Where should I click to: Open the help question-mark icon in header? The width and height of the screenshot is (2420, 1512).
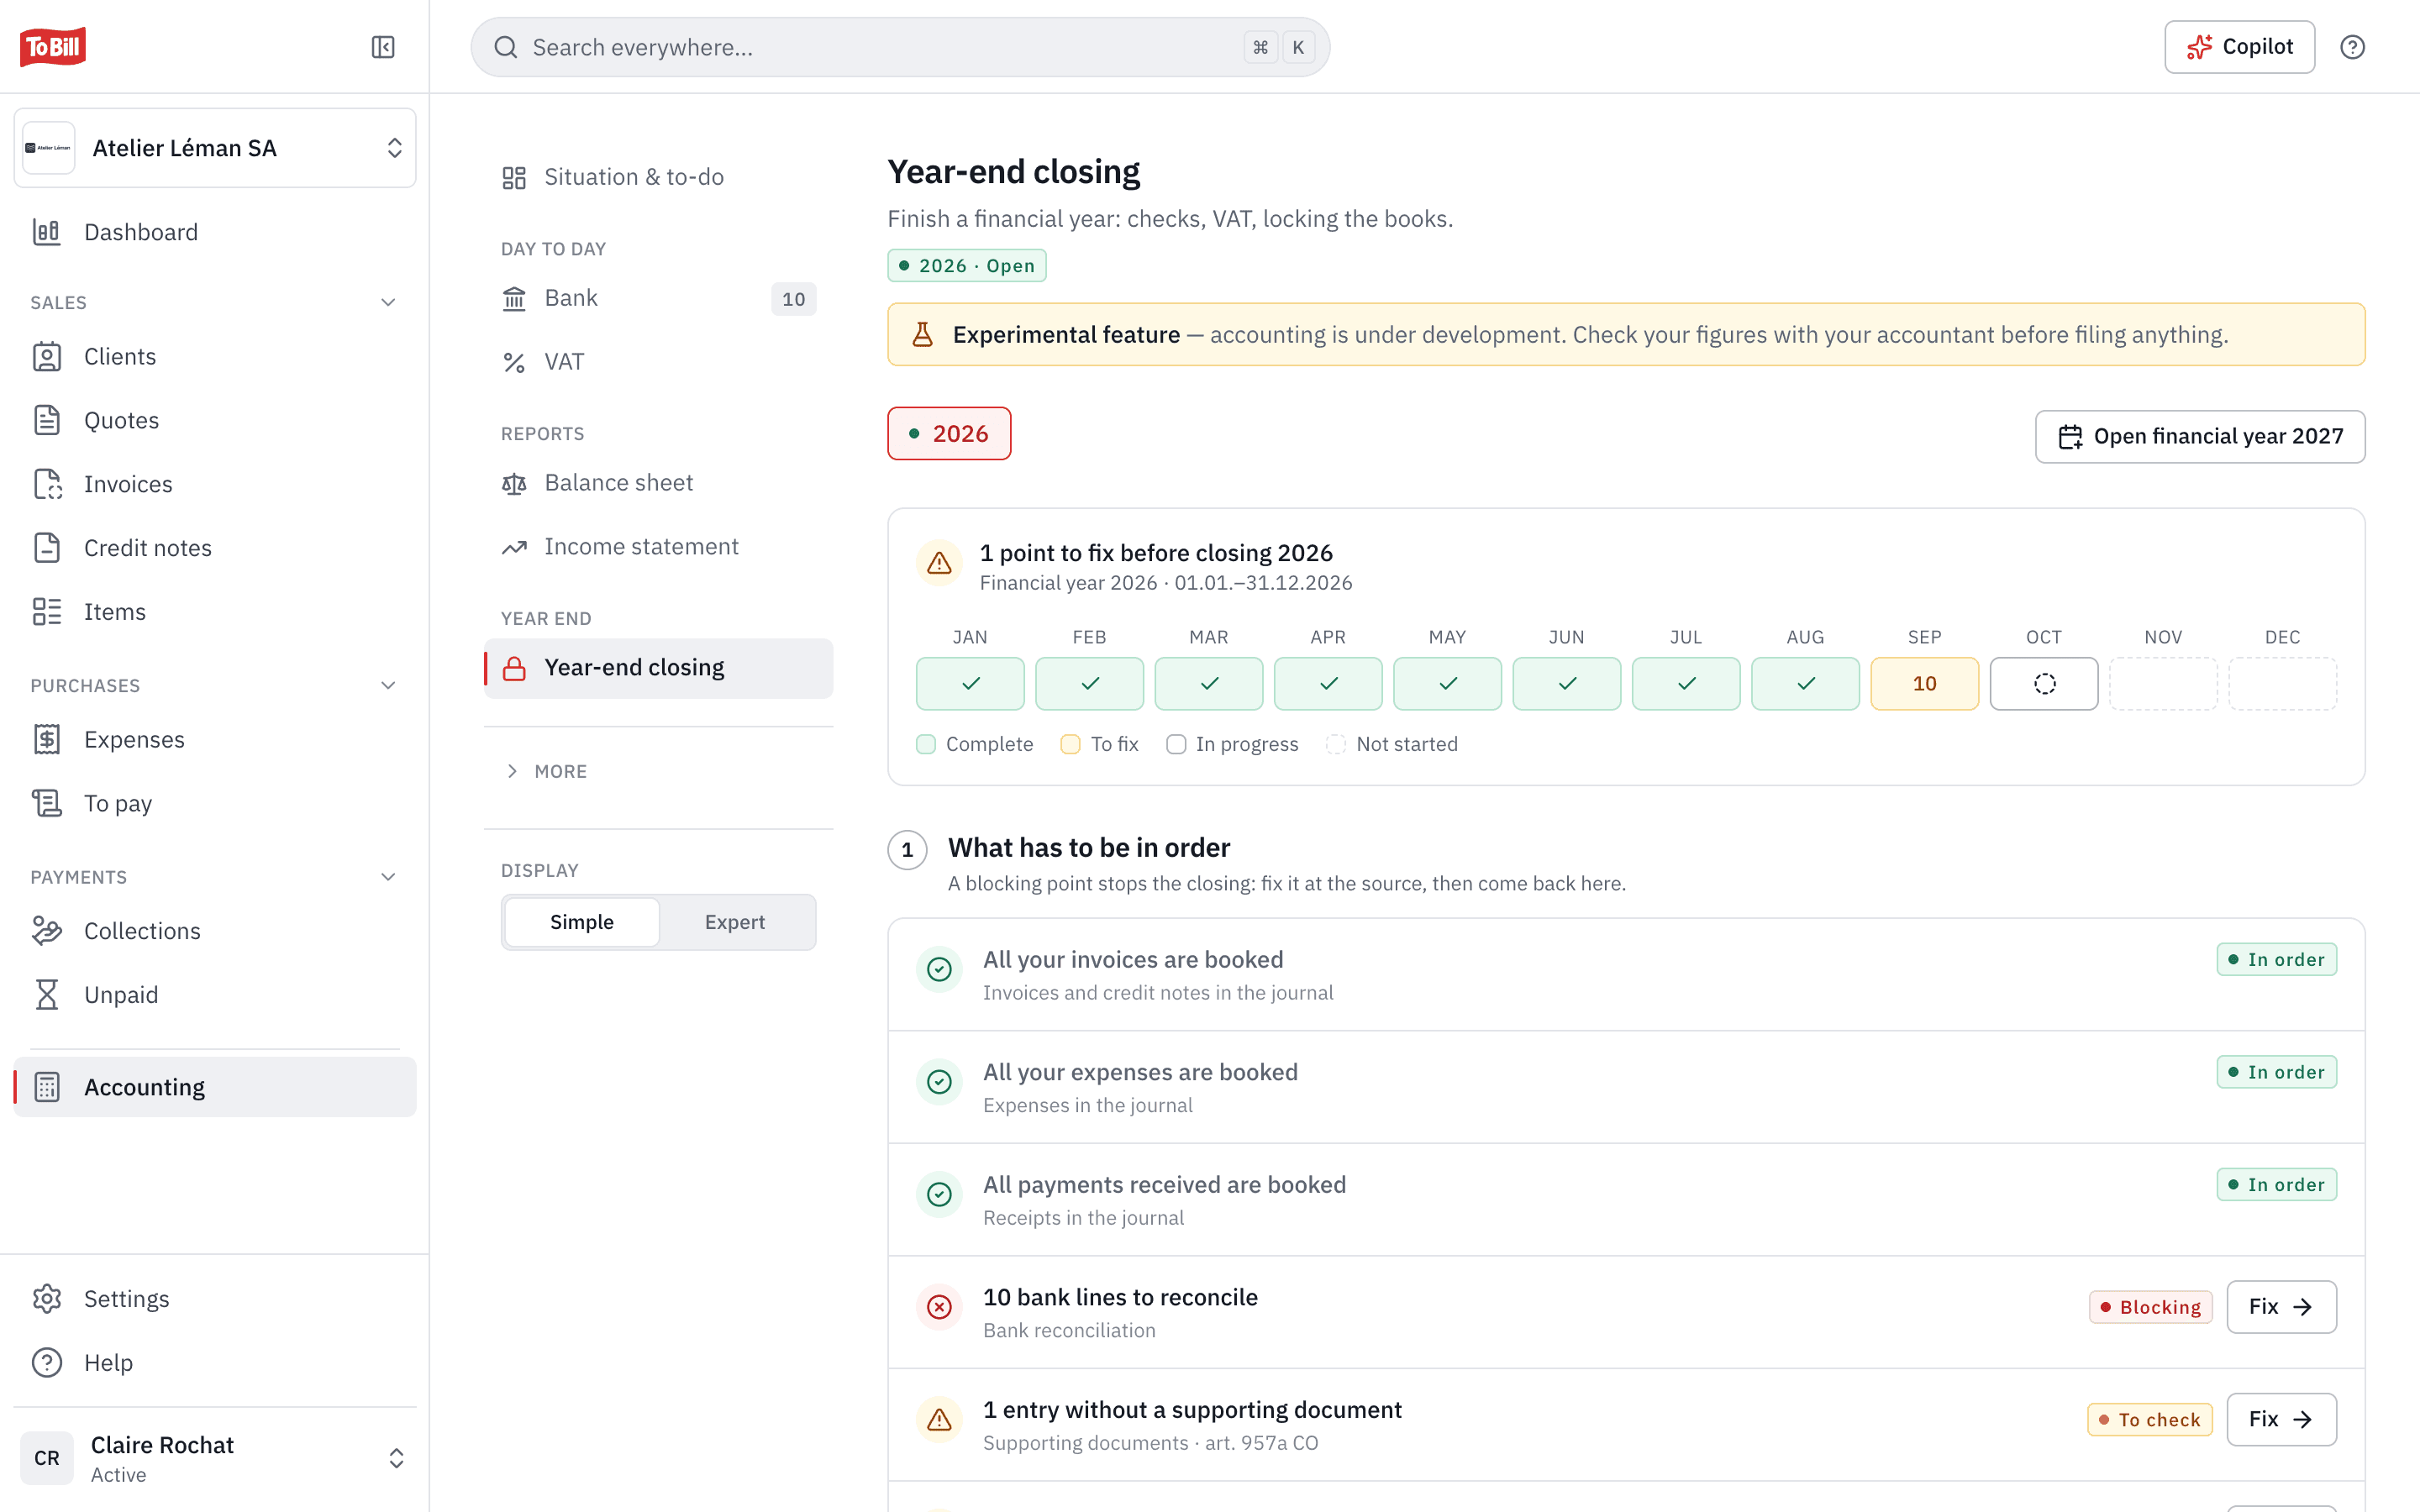2352,47
